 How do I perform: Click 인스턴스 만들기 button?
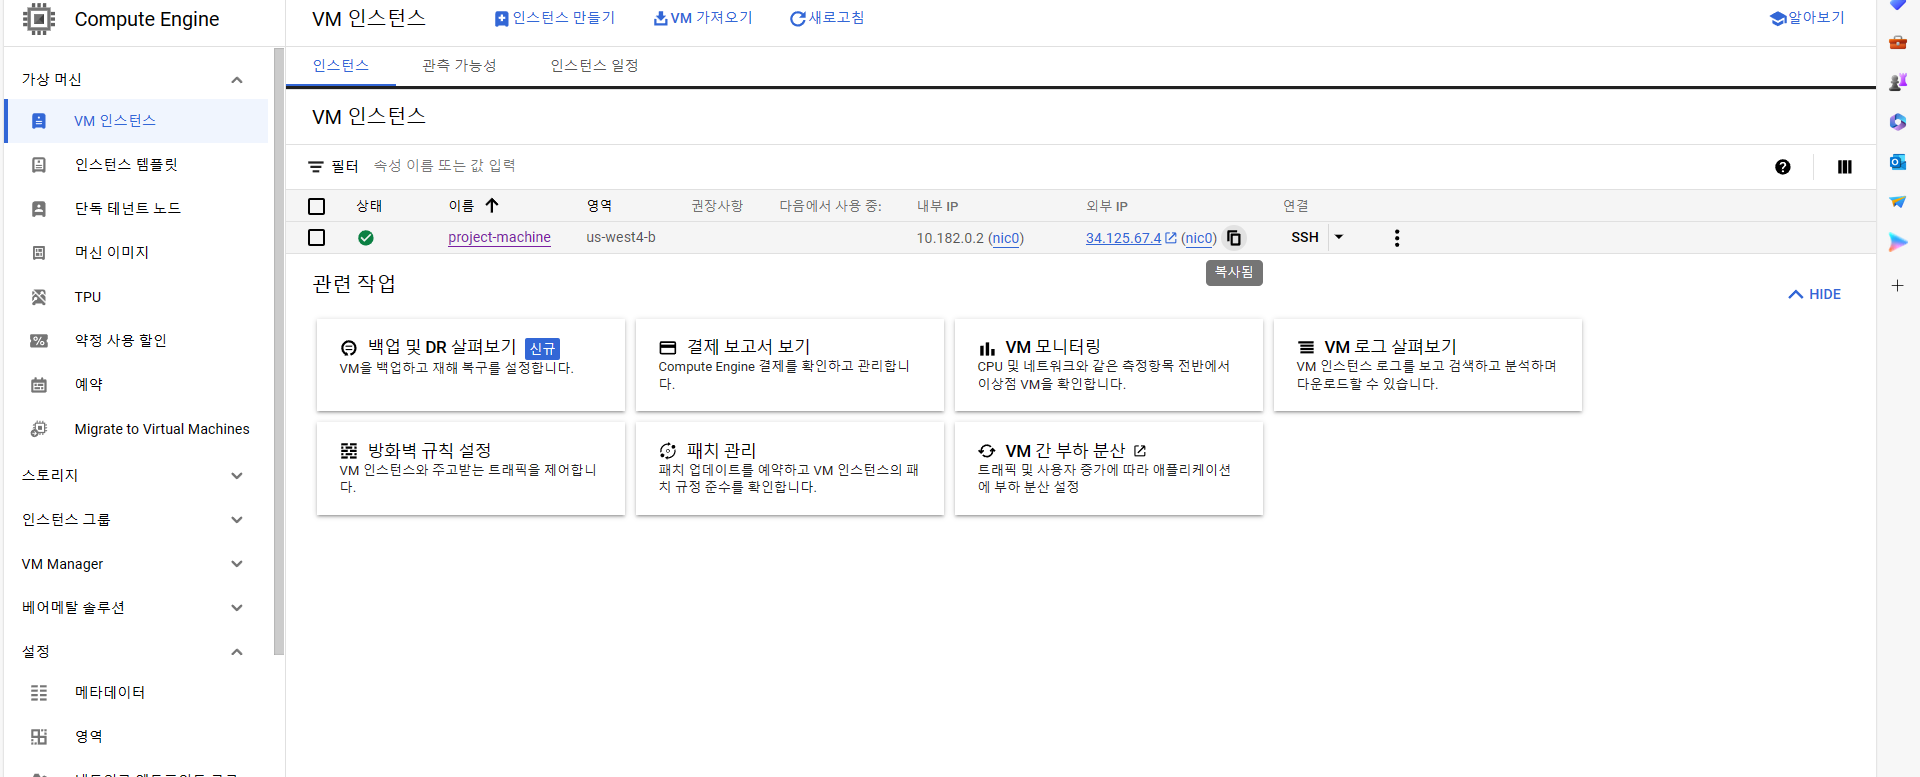coord(555,18)
